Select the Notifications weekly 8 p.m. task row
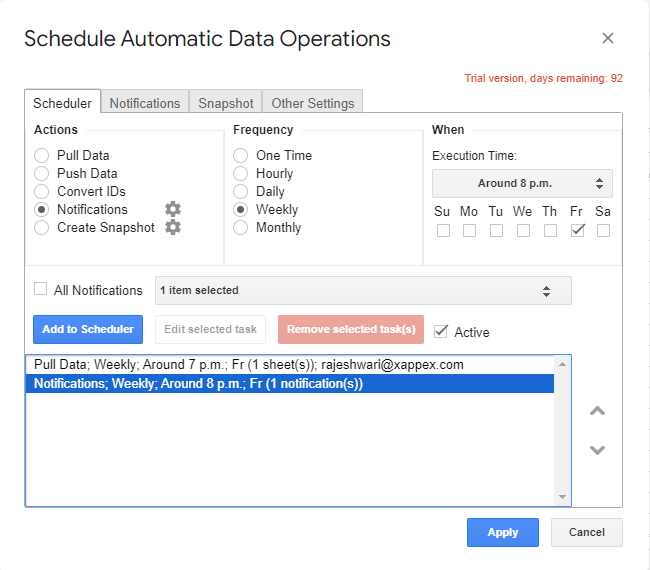650x570 pixels. 290,383
